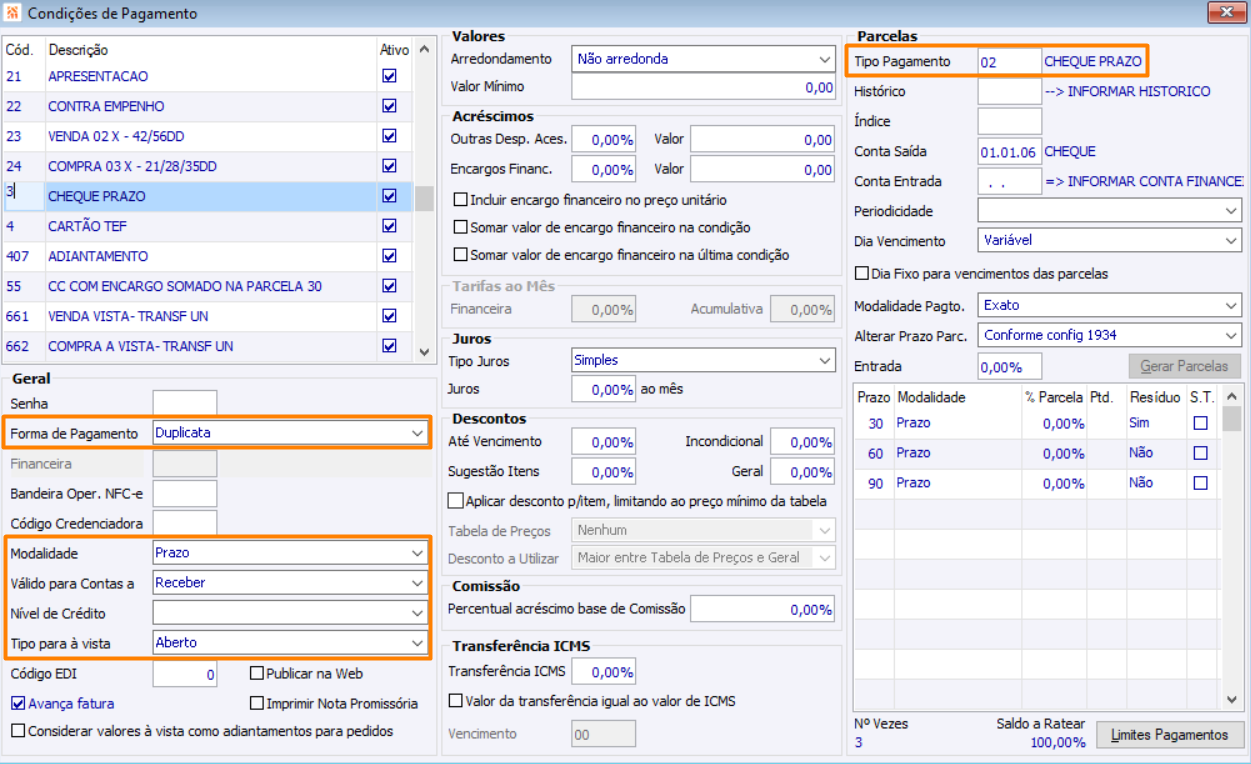Screen dimensions: 1251x764
Task: Open the Modalidade Pagto. dropdown
Action: pos(1230,305)
